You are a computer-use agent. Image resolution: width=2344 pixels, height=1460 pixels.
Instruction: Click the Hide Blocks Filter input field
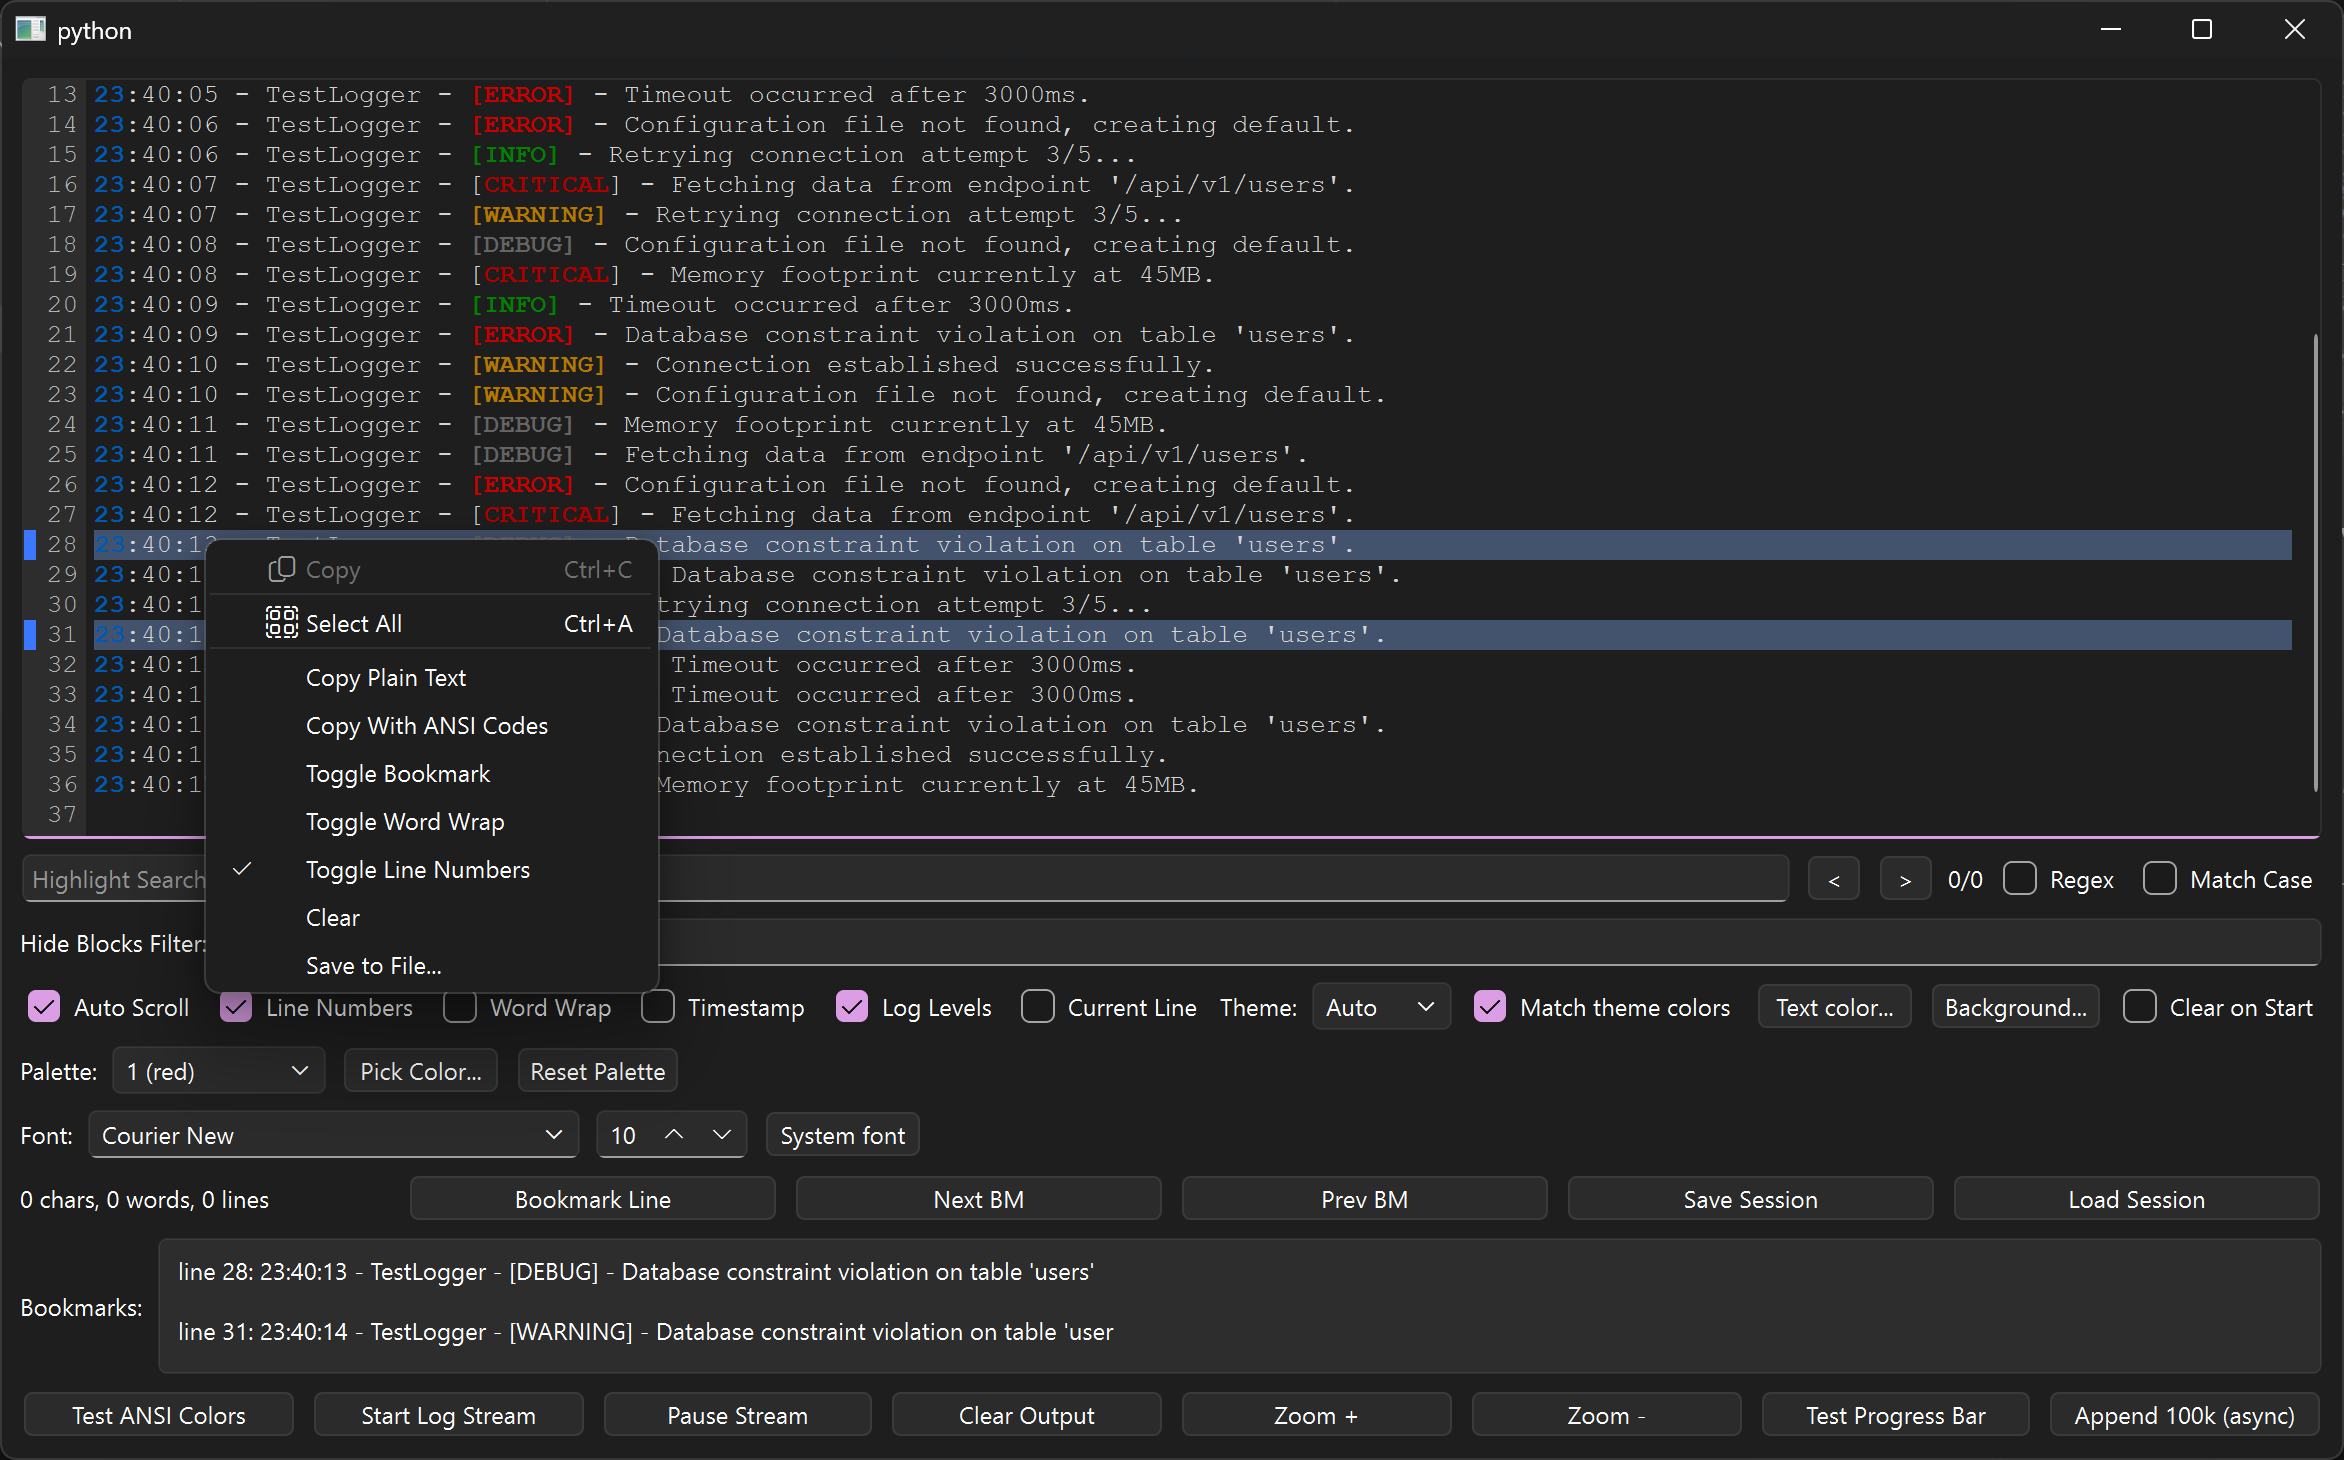(x=1263, y=943)
